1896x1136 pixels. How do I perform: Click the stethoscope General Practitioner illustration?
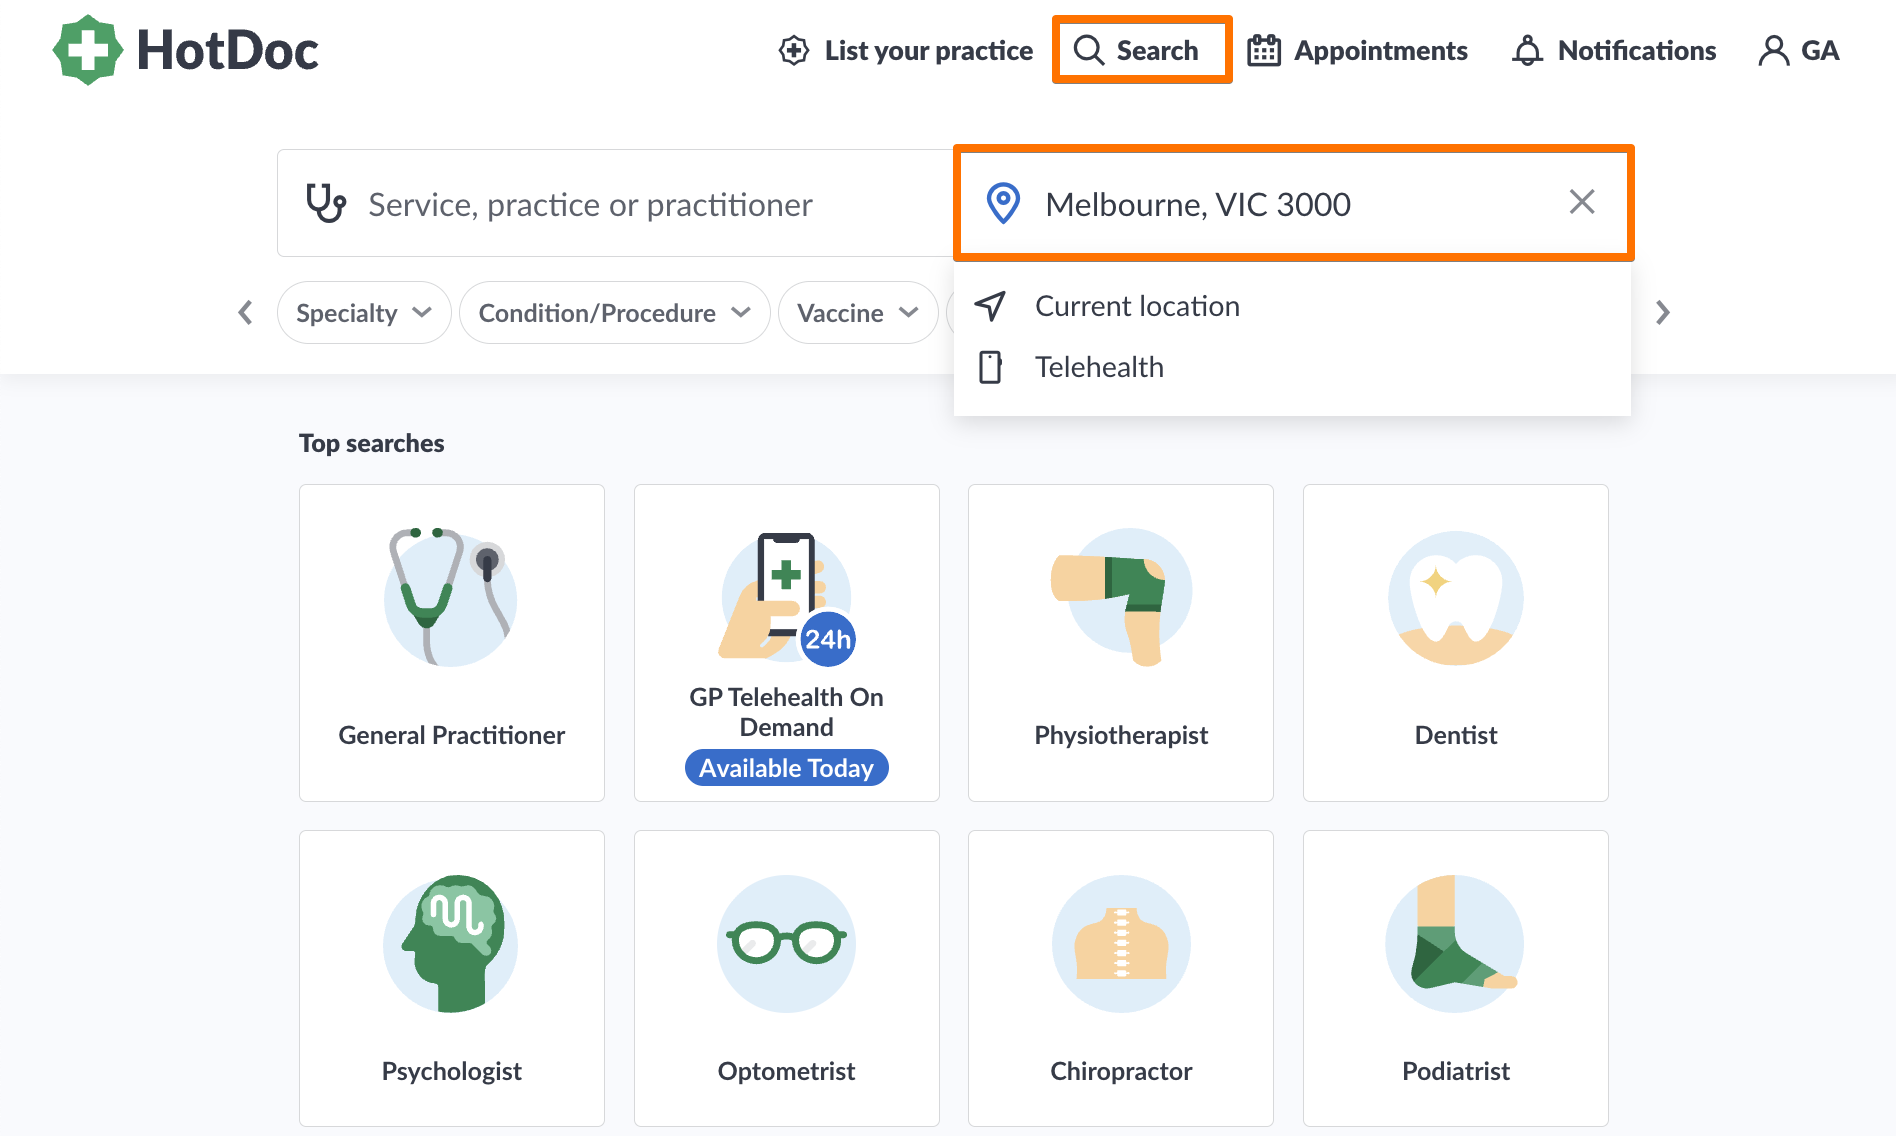pos(451,597)
